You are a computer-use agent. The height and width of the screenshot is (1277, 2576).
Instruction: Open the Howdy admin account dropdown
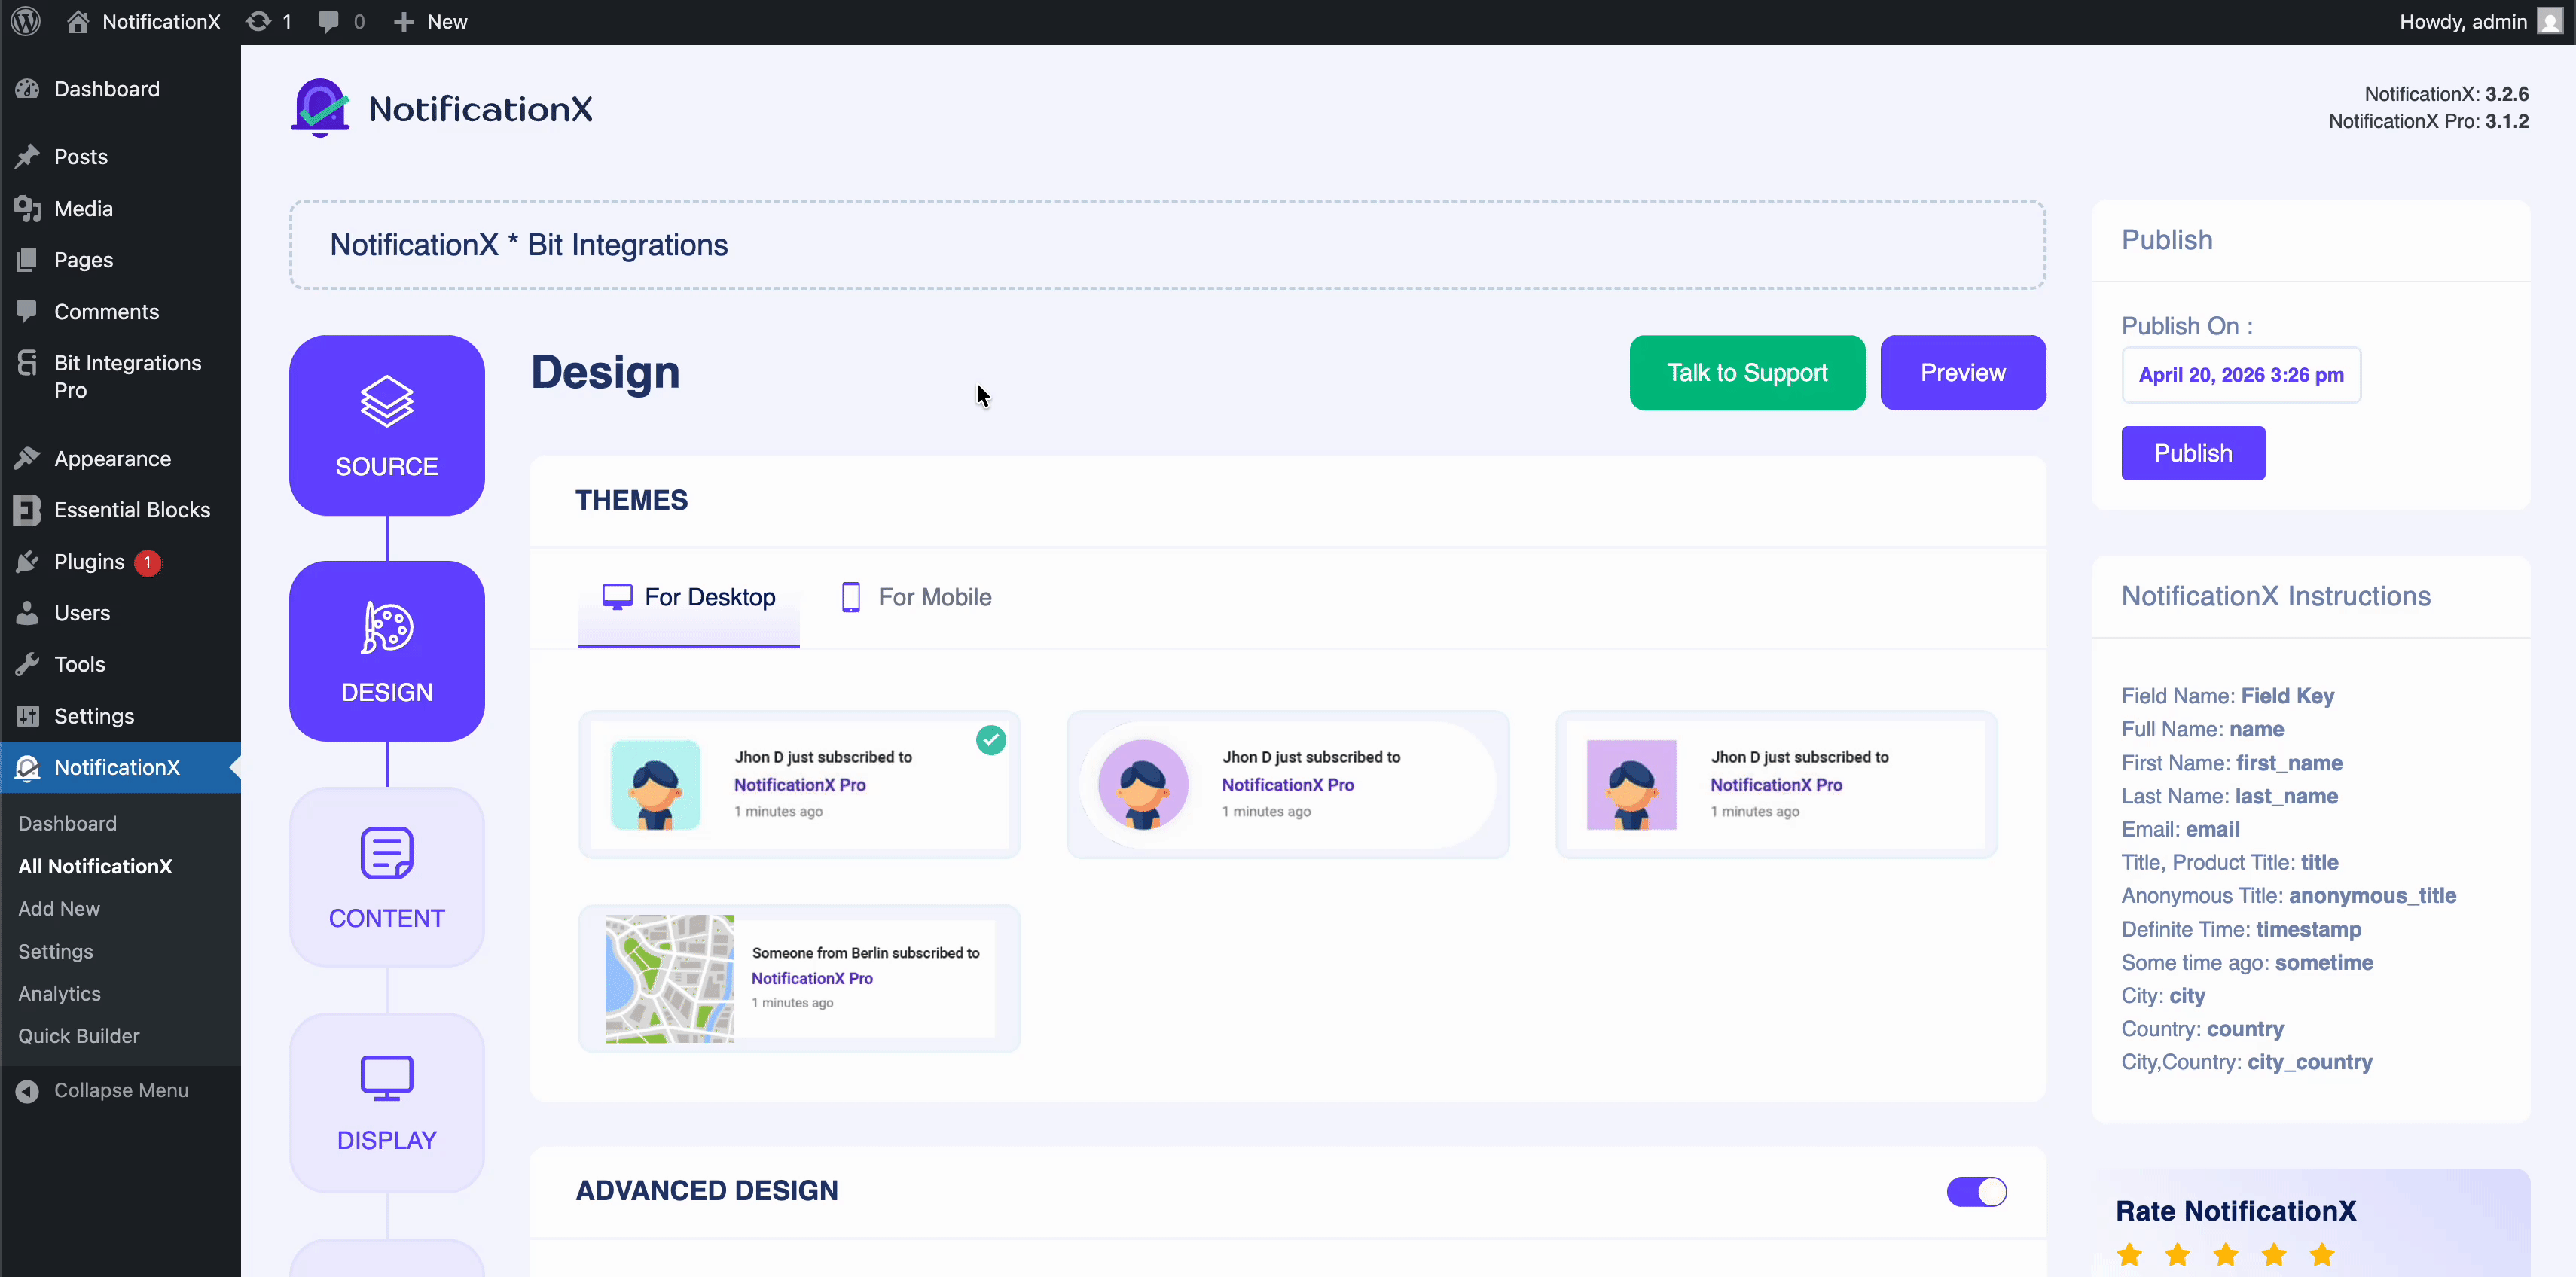click(2464, 21)
